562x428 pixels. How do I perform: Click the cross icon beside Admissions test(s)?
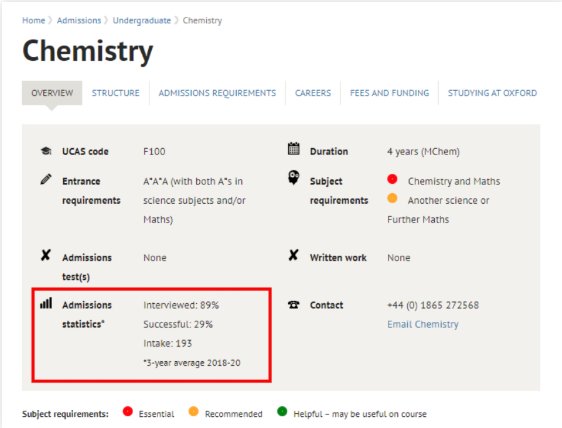click(46, 255)
